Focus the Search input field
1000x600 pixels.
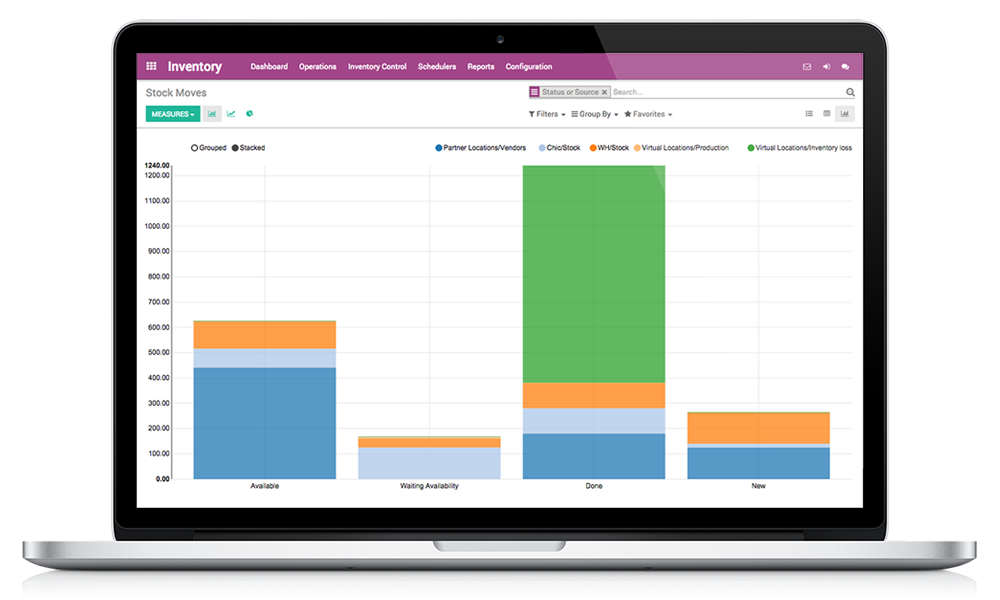click(x=727, y=92)
